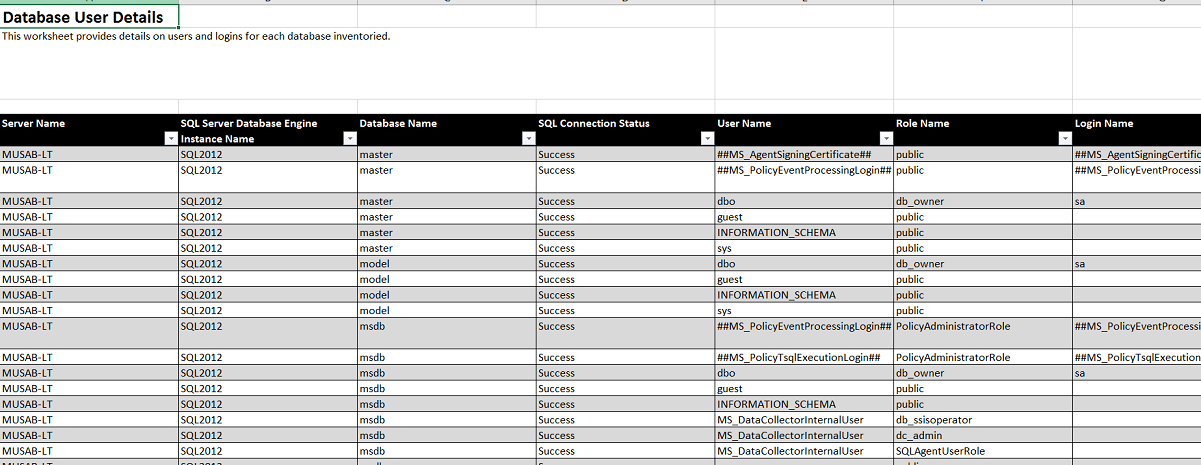Select PolicyAdministratorRole cell beside msdb ##MS_PolicyEventProcessingLogin##
This screenshot has width=1201, height=465.
tap(983, 334)
